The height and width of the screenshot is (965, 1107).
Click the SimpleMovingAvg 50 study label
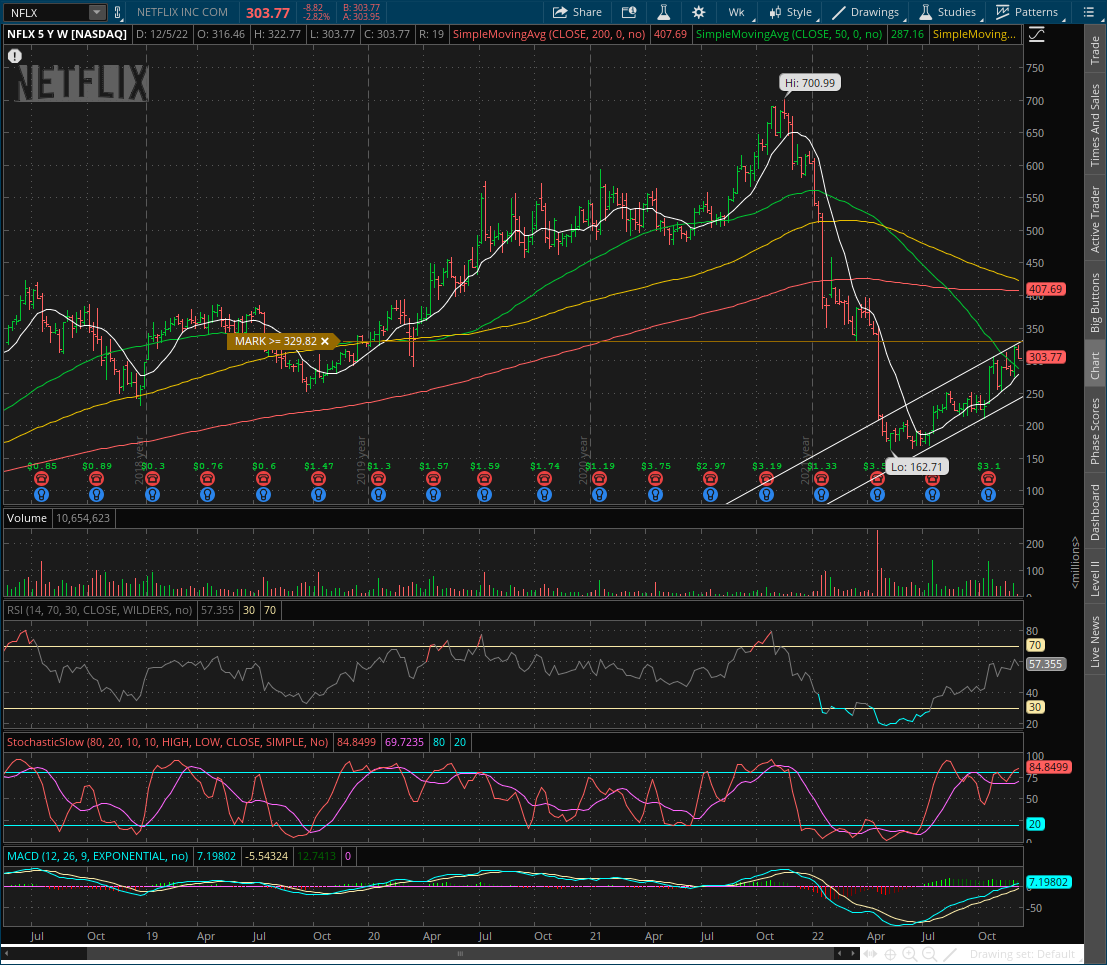click(789, 34)
